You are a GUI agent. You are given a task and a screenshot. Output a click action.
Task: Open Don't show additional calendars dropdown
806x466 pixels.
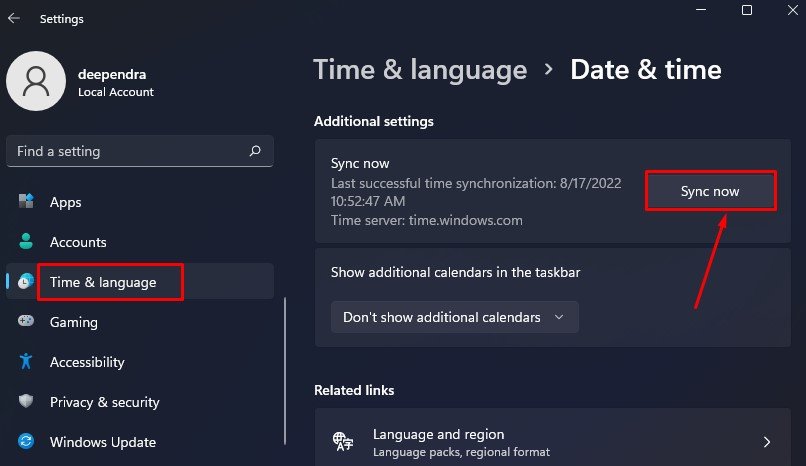pyautogui.click(x=455, y=318)
